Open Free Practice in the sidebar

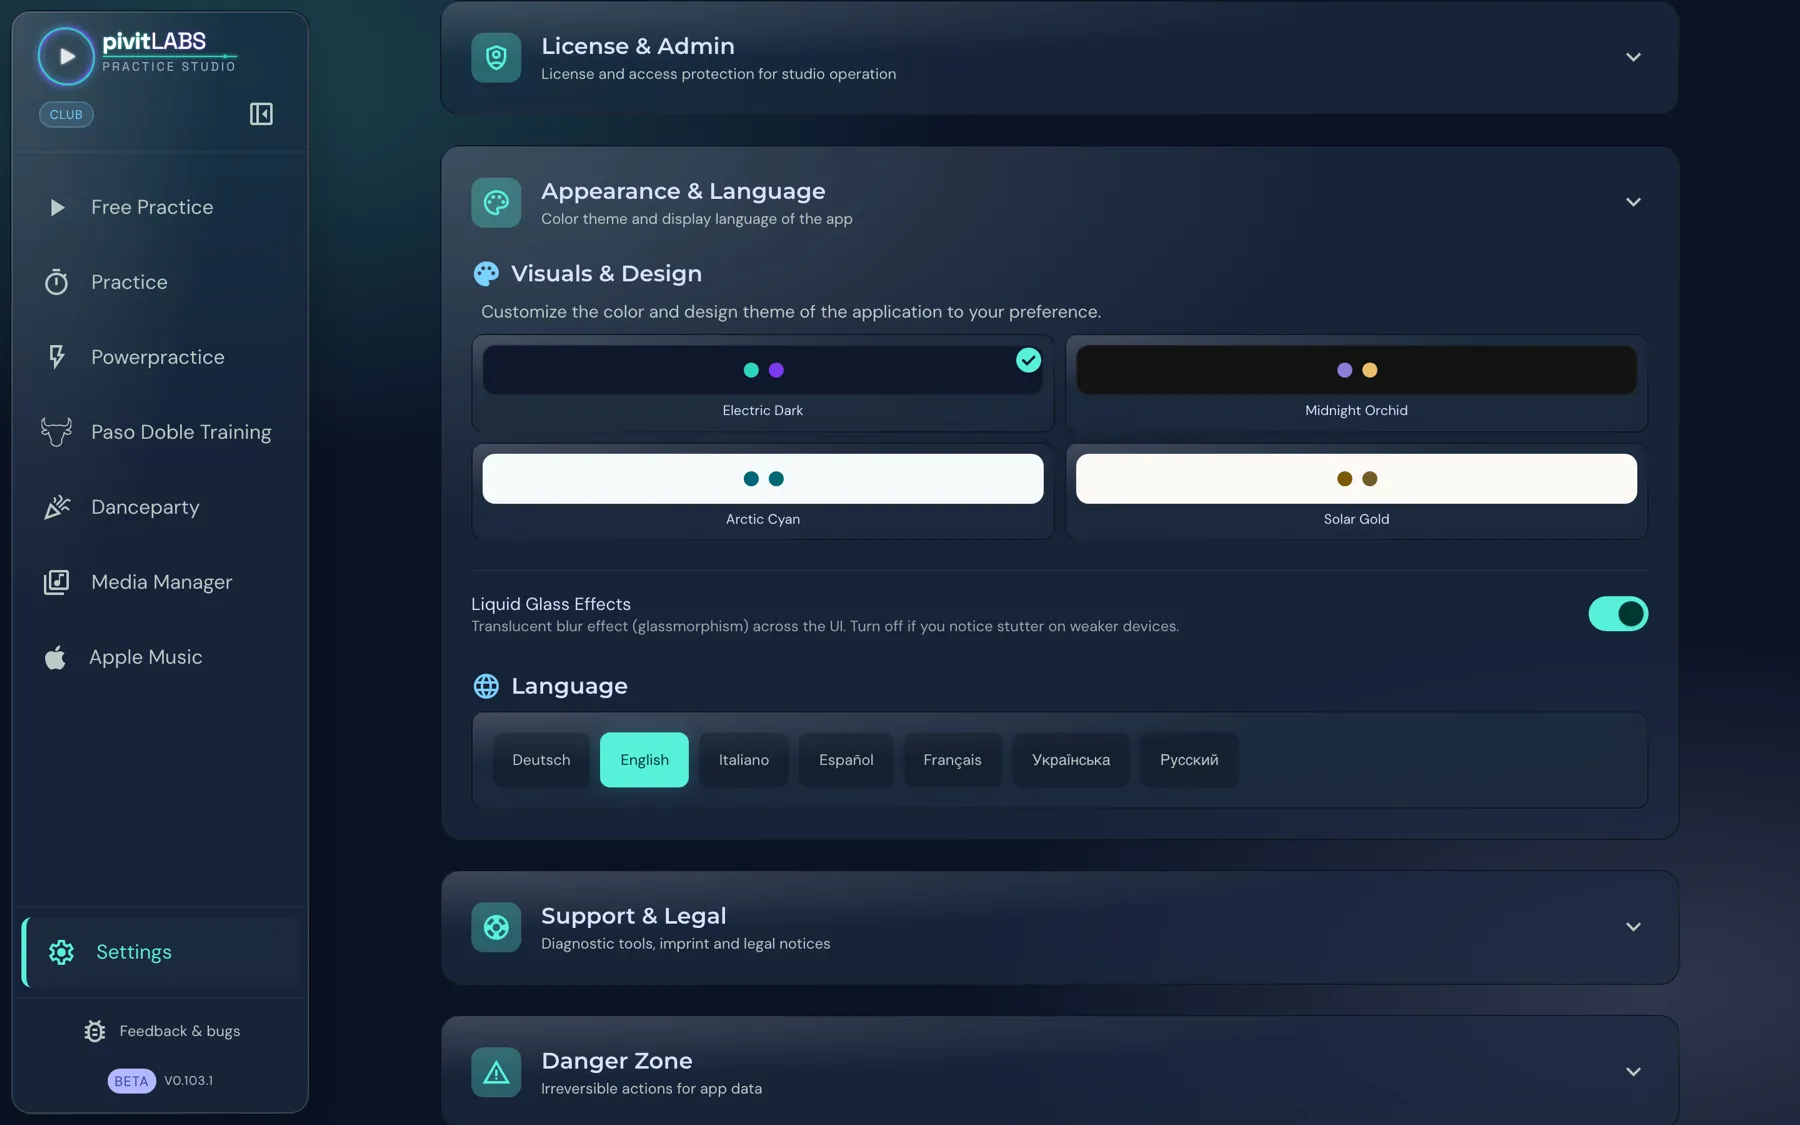click(160, 207)
